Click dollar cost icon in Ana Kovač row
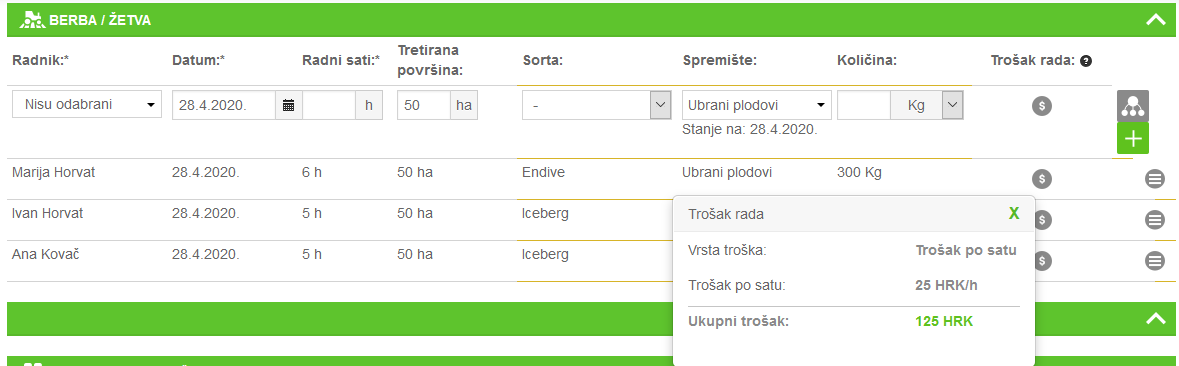Screen dimensions: 1179x366 point(1042,261)
